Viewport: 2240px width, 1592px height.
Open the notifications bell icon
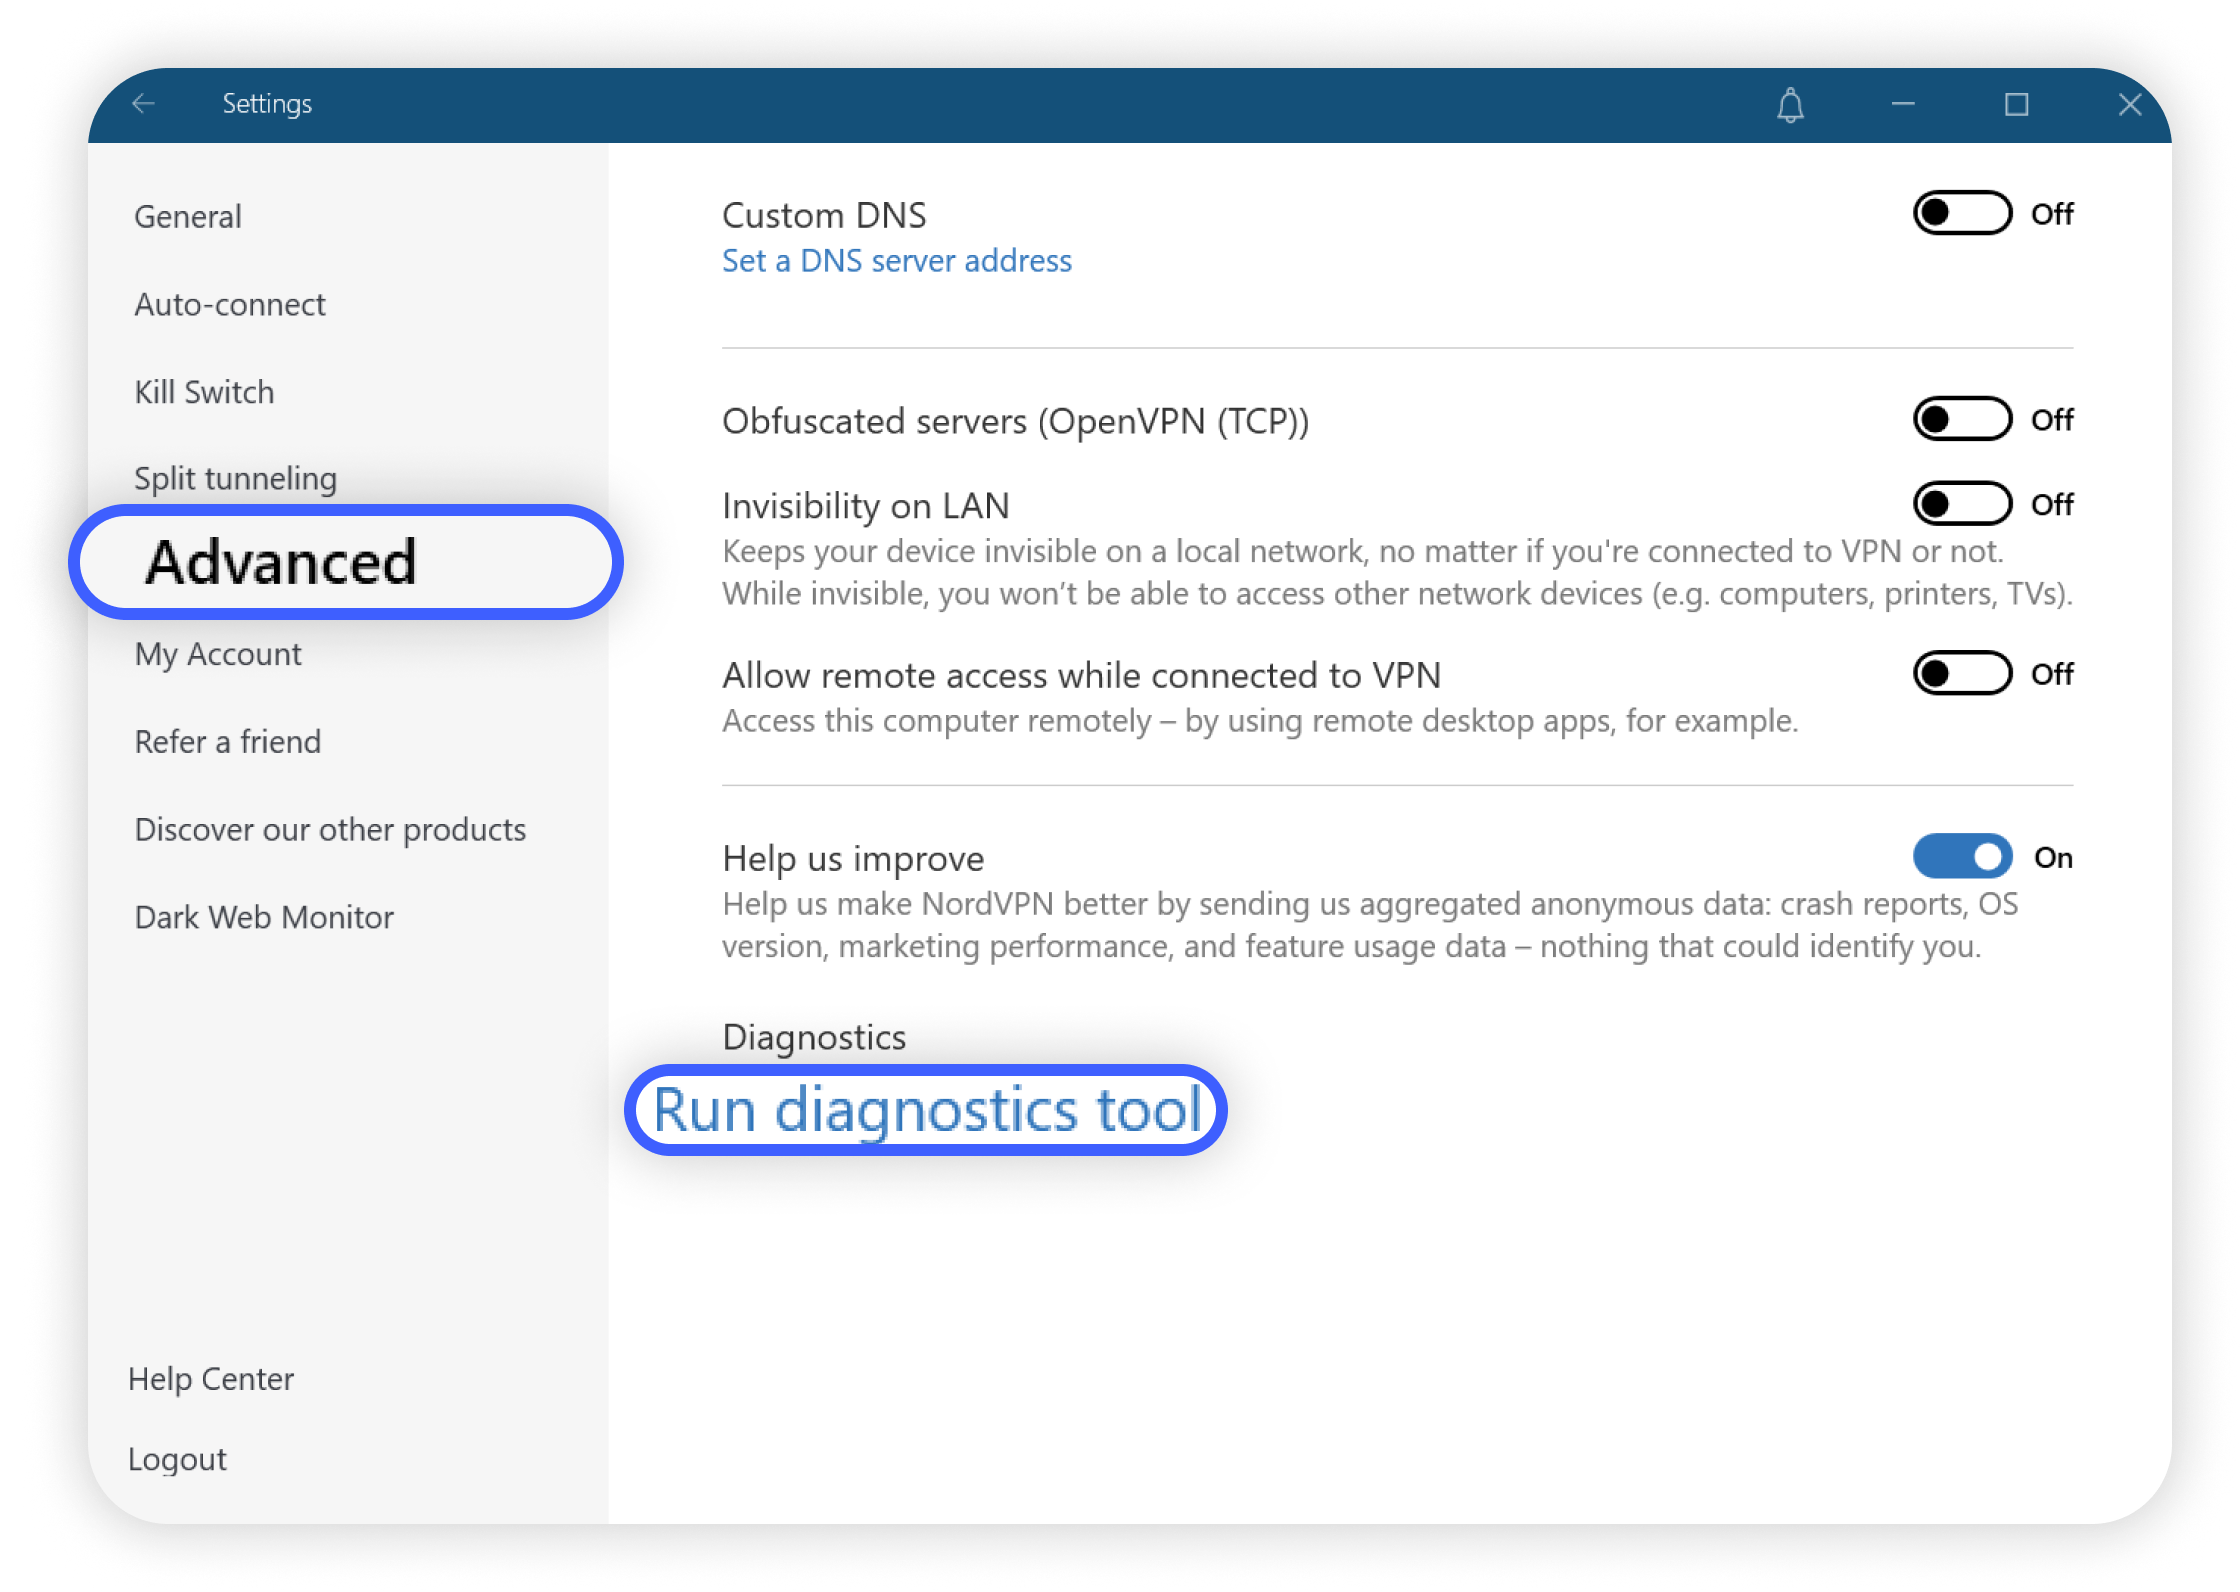tap(1790, 105)
